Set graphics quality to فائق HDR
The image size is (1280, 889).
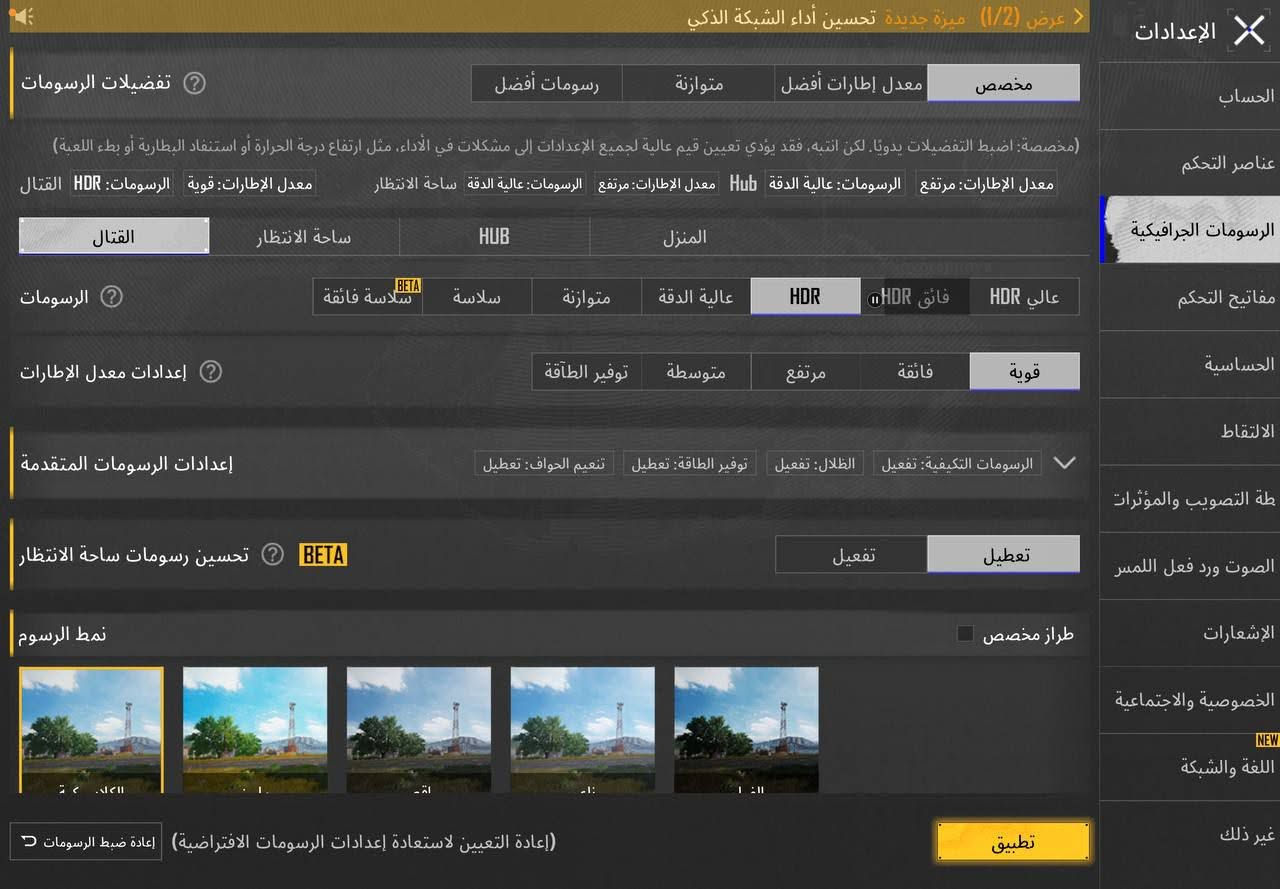pos(915,297)
